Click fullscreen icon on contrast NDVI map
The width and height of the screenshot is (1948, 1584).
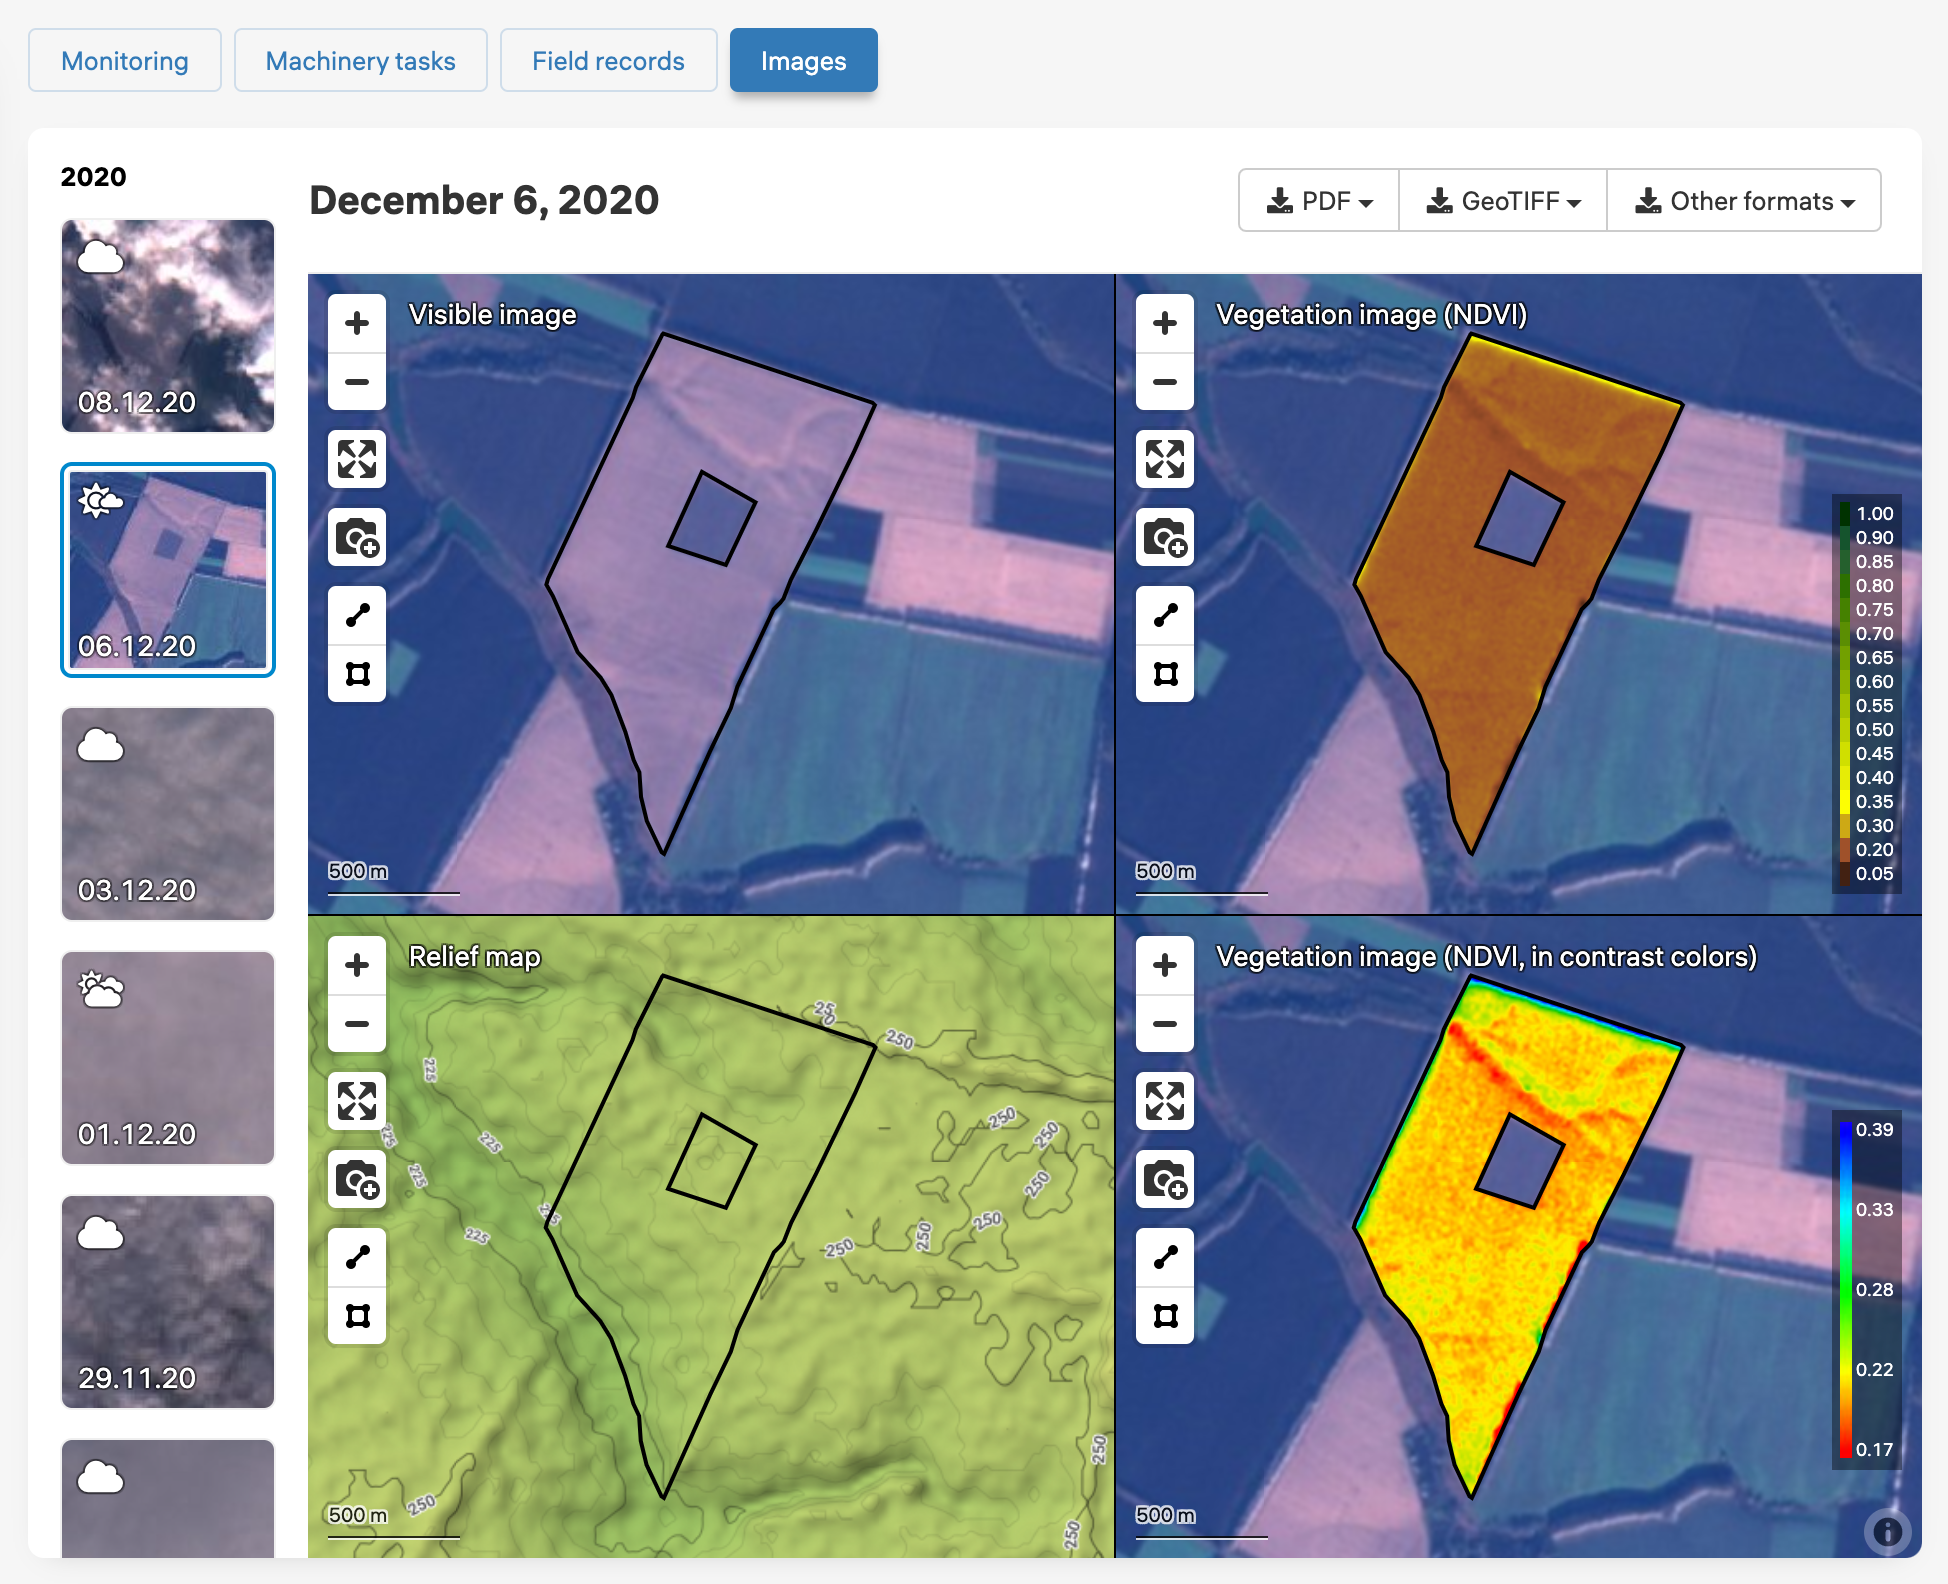(1165, 1102)
